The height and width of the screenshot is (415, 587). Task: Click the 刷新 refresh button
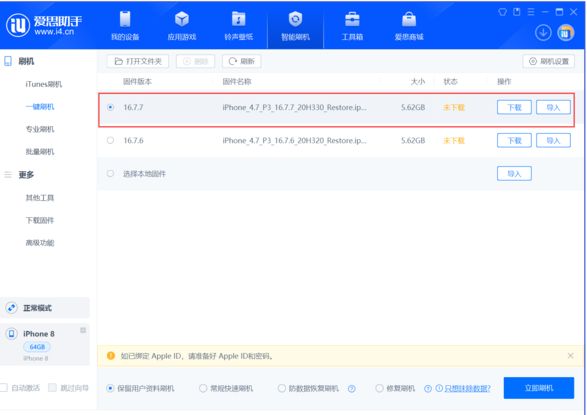click(x=241, y=61)
